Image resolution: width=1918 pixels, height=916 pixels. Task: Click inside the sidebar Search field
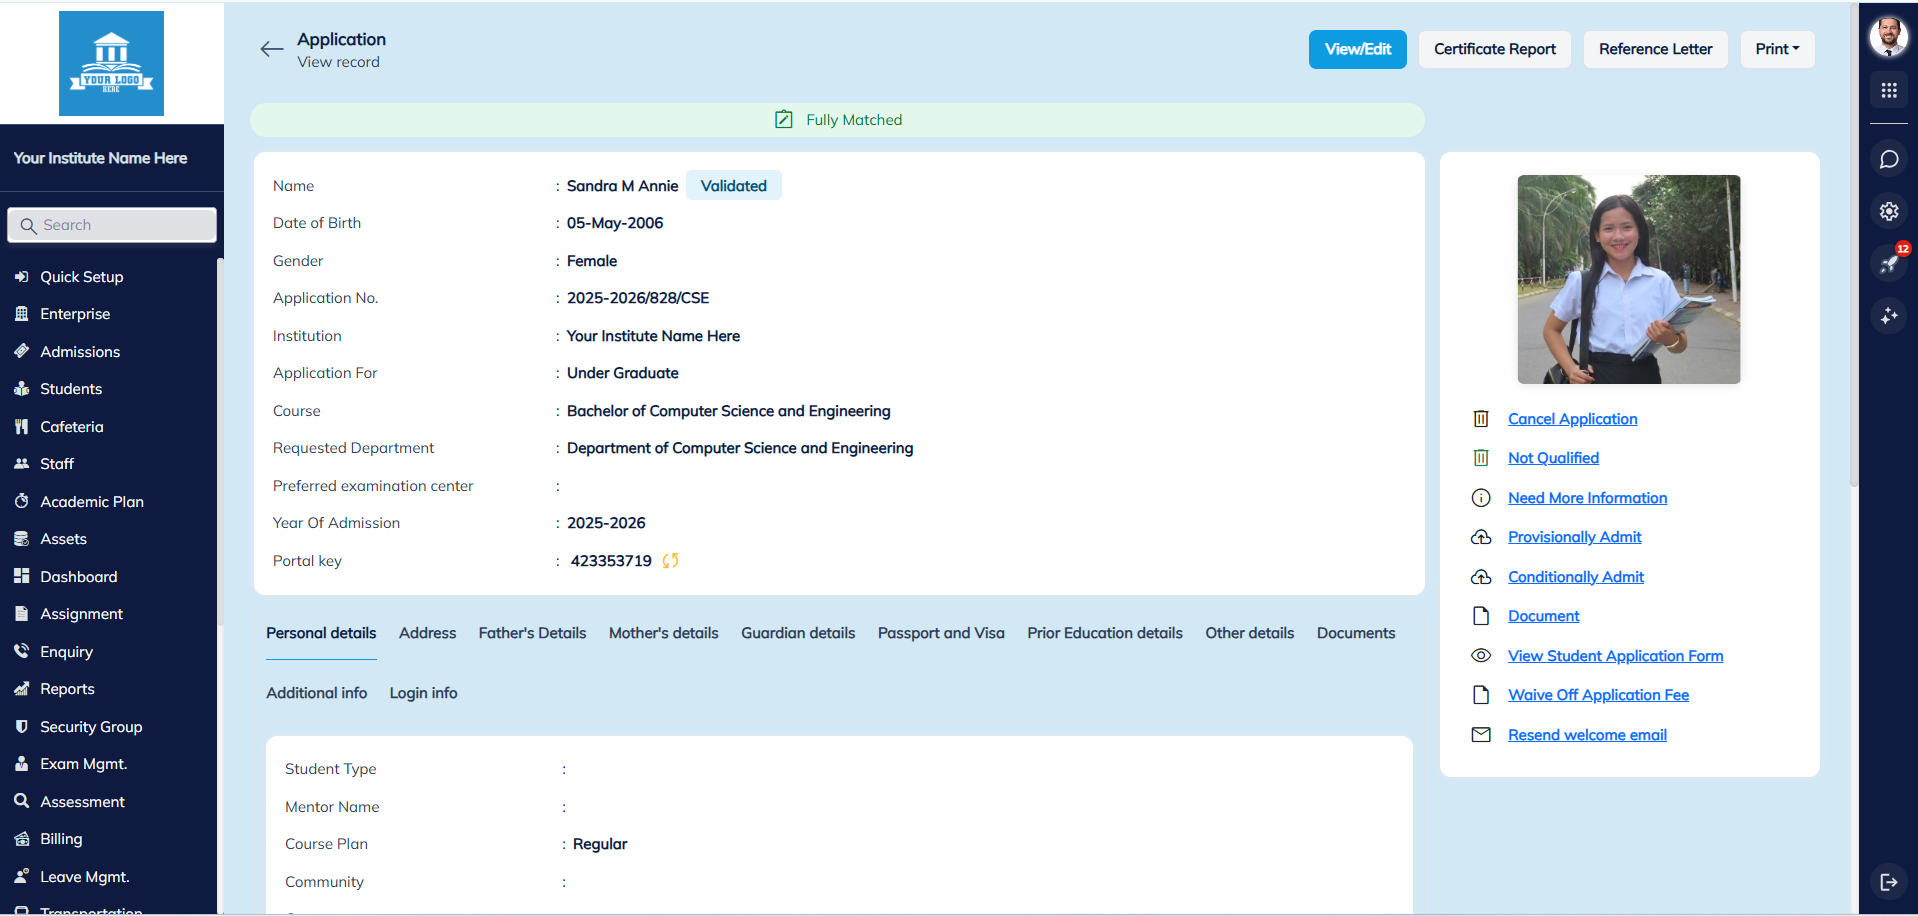tap(111, 225)
